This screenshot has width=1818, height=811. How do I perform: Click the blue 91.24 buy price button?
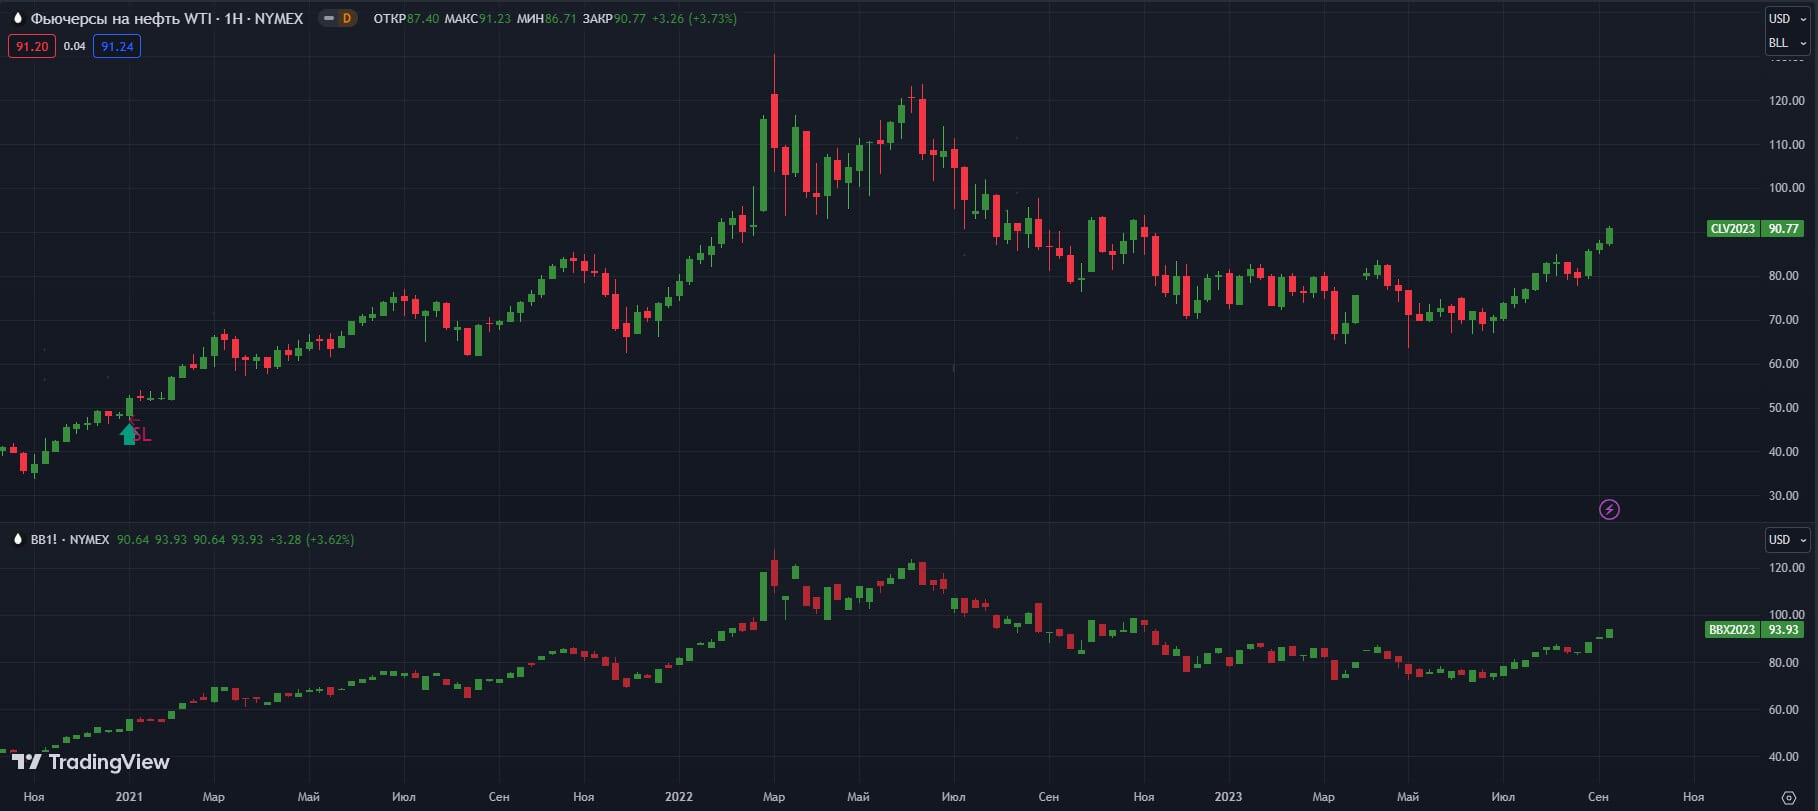click(x=117, y=46)
